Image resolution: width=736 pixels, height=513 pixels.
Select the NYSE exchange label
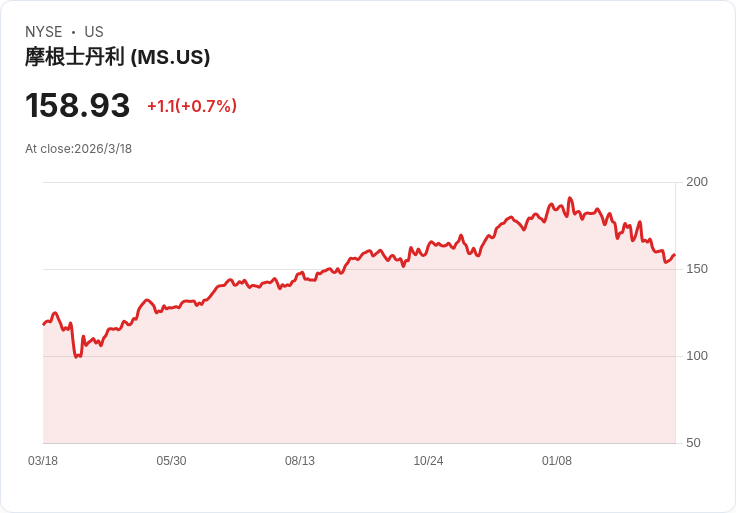tap(43, 32)
